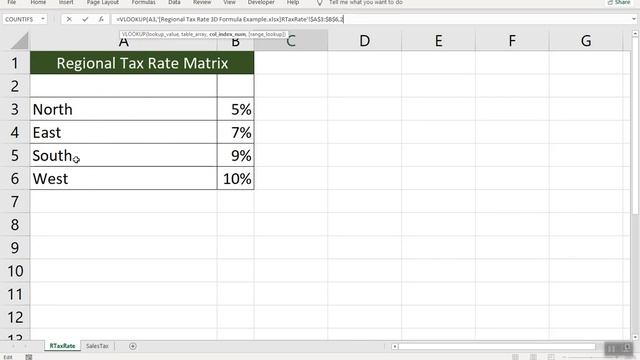This screenshot has width=640, height=360.
Task: Open the Name Box dropdown arrow
Action: coord(43,19)
